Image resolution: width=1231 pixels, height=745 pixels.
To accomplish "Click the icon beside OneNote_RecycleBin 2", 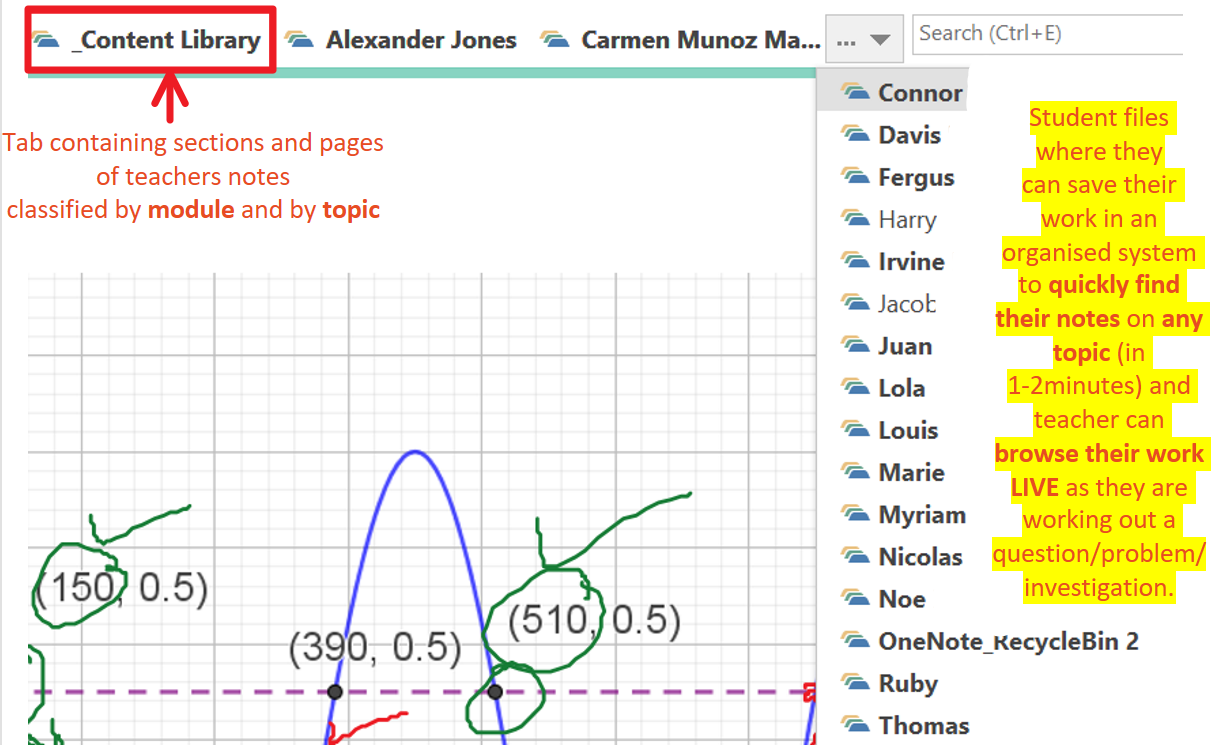I will (856, 641).
